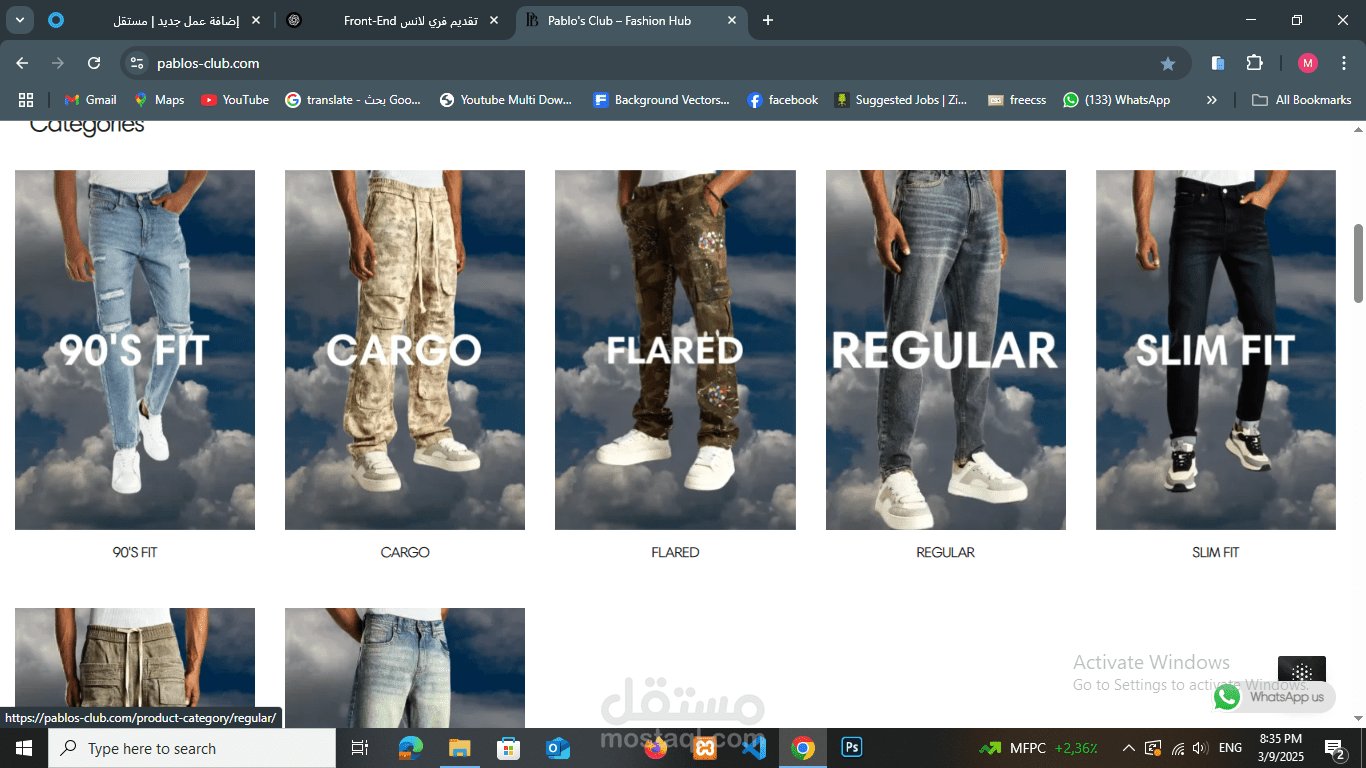This screenshot has width=1366, height=768.
Task: Bookmark this page with the star icon
Action: 1168,63
